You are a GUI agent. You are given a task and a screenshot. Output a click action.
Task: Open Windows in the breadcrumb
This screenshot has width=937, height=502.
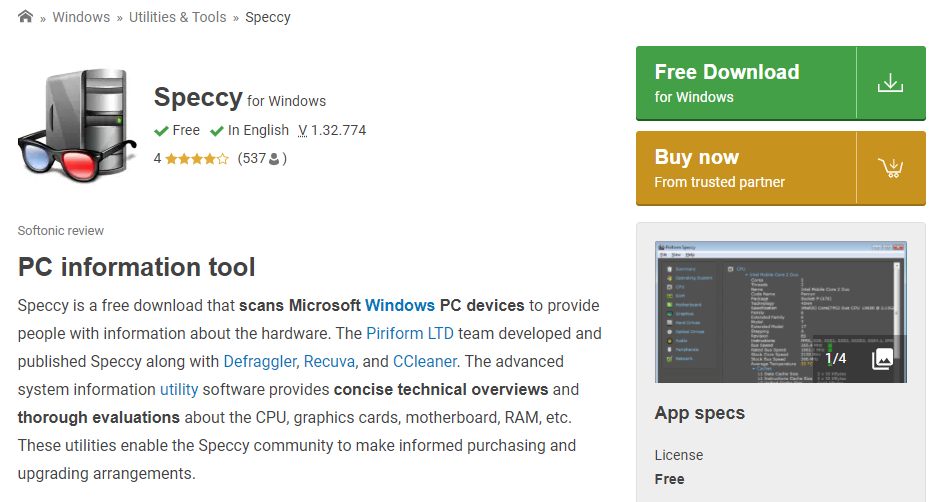click(82, 17)
